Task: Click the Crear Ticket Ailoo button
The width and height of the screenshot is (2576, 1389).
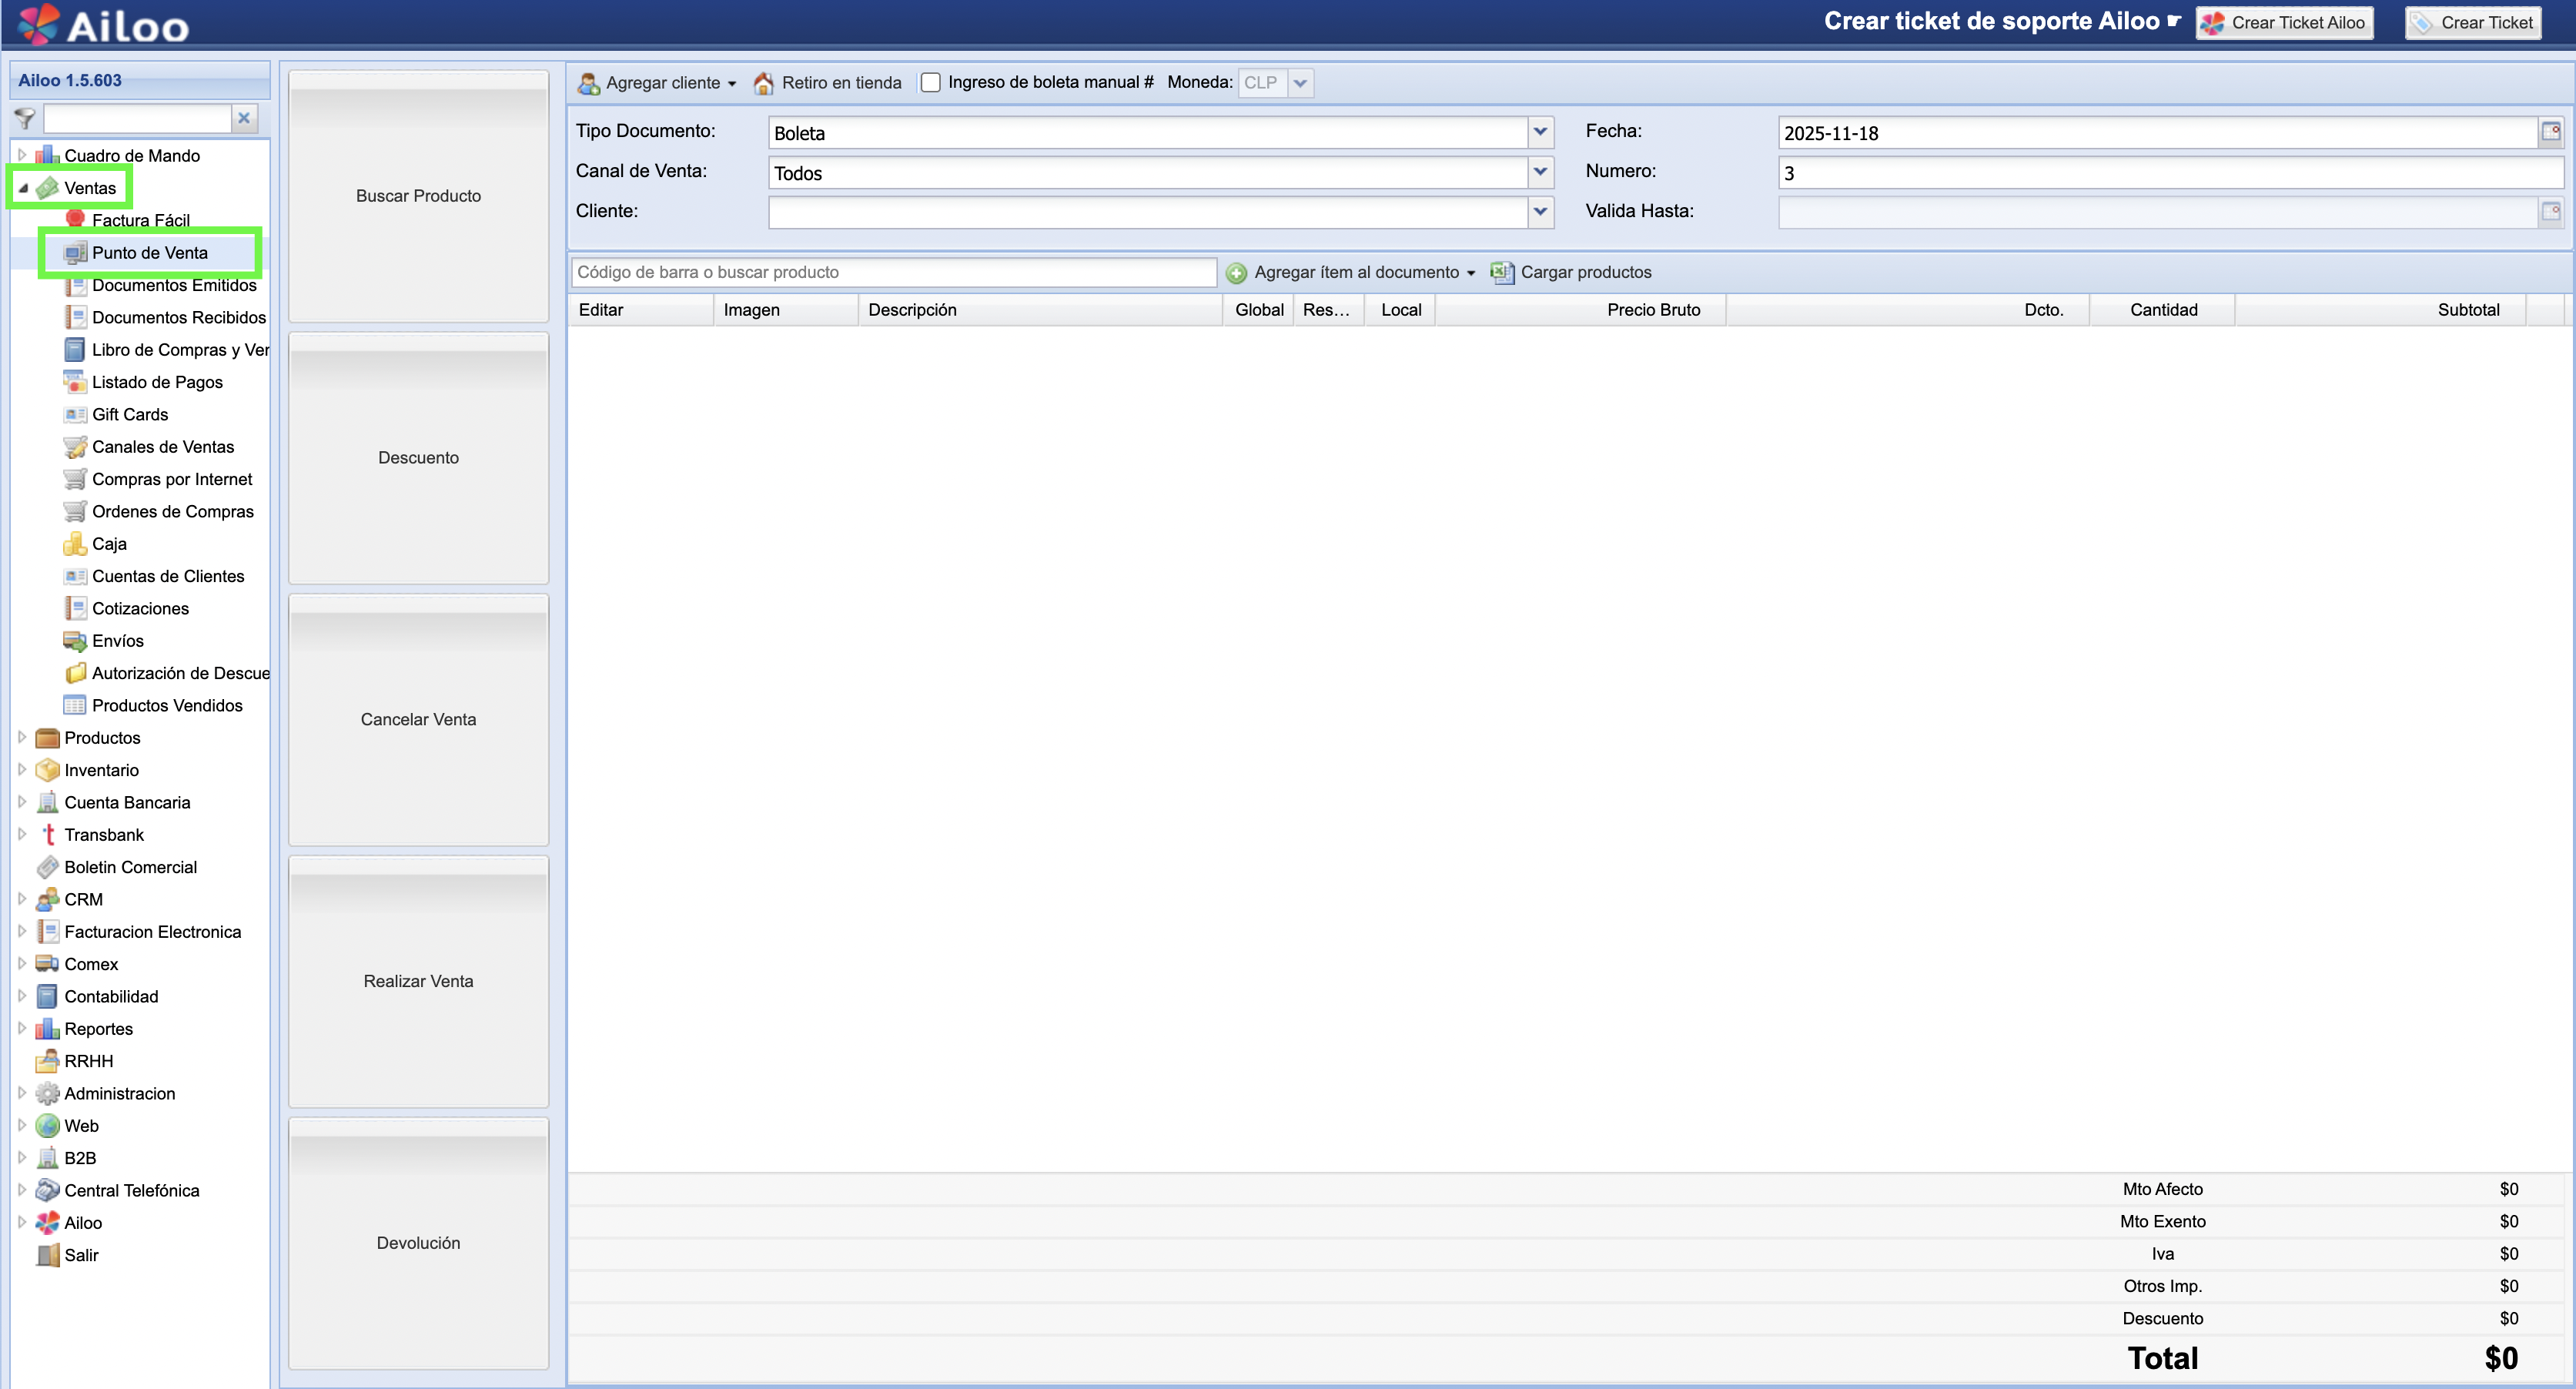Action: tap(2284, 22)
